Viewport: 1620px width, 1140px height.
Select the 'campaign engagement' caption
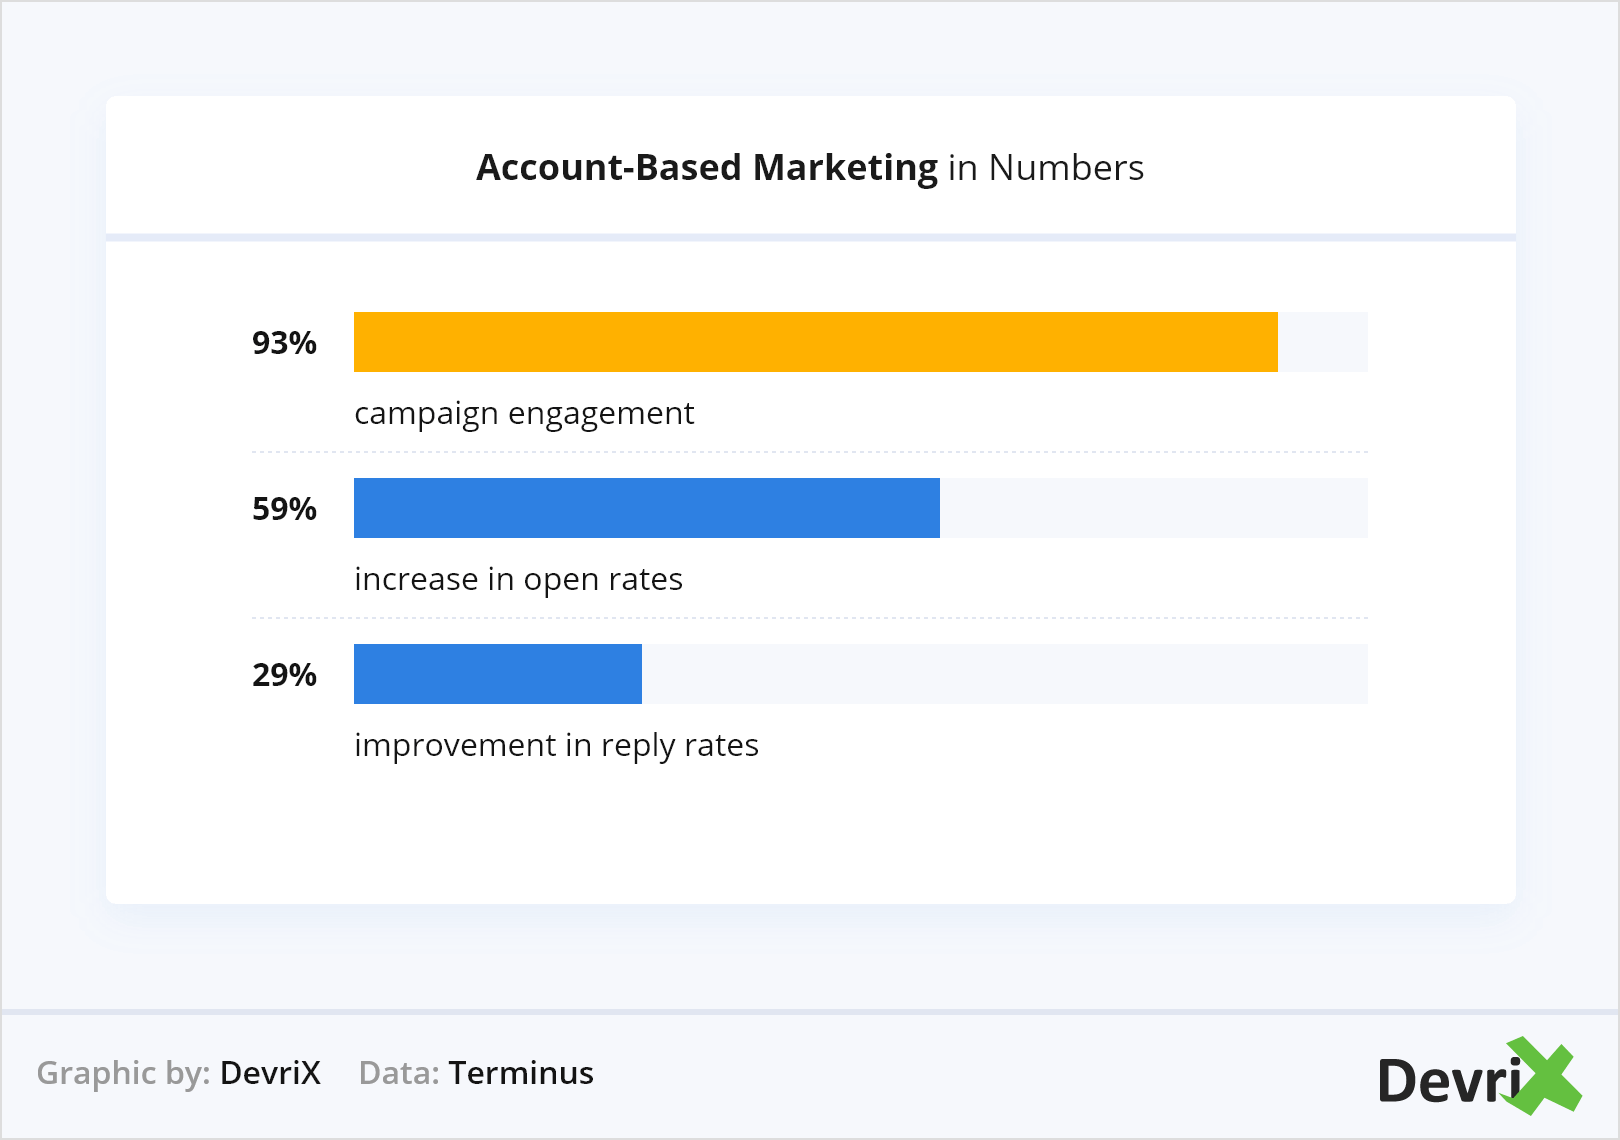coord(523,413)
